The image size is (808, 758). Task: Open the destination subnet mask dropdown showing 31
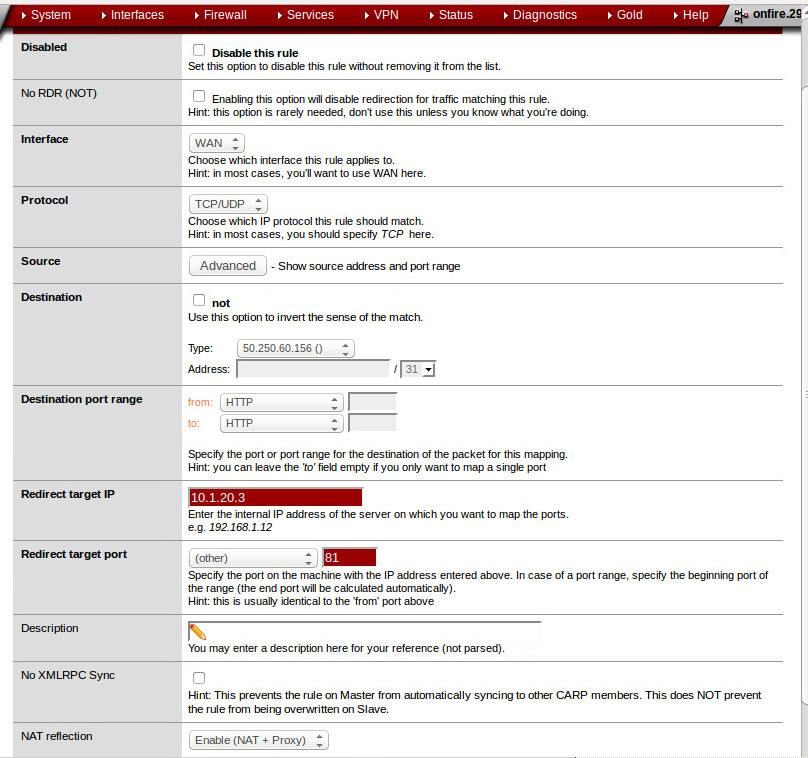(418, 369)
